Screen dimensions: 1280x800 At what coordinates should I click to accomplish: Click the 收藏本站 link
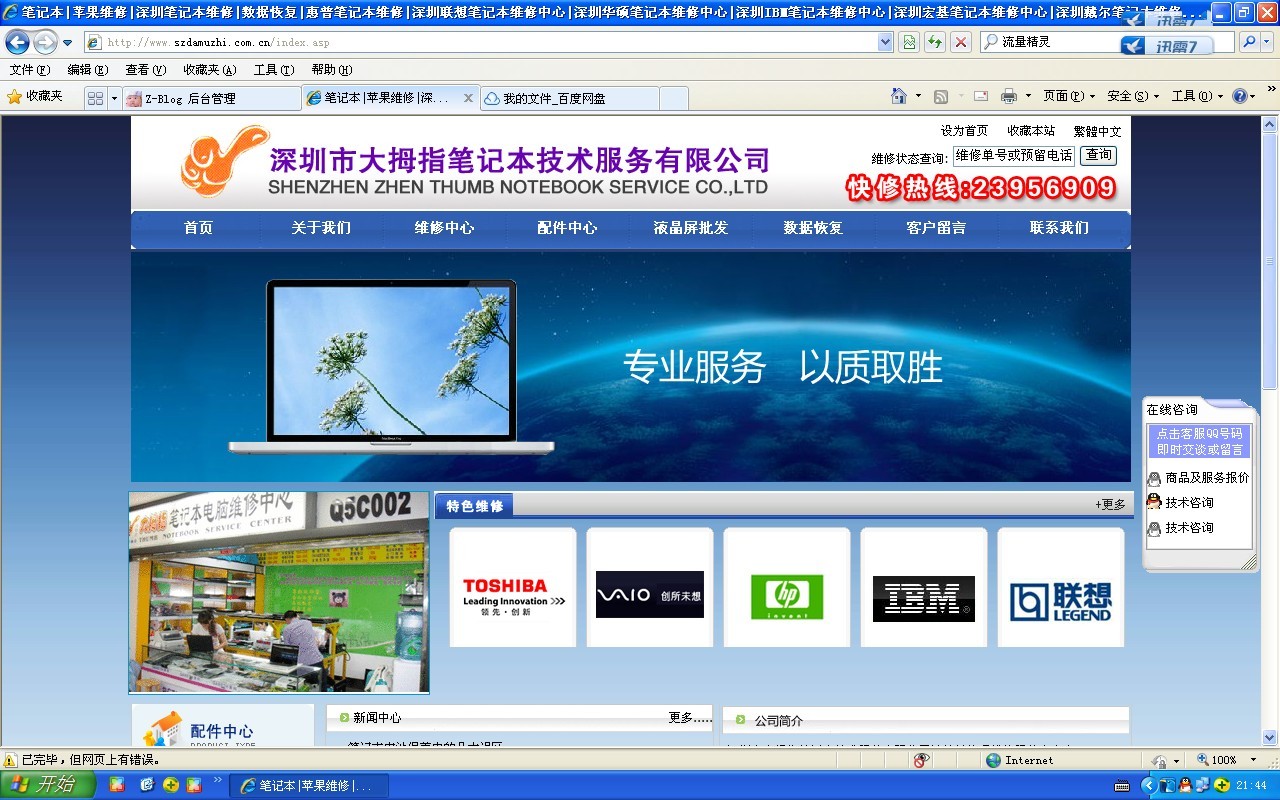1031,131
